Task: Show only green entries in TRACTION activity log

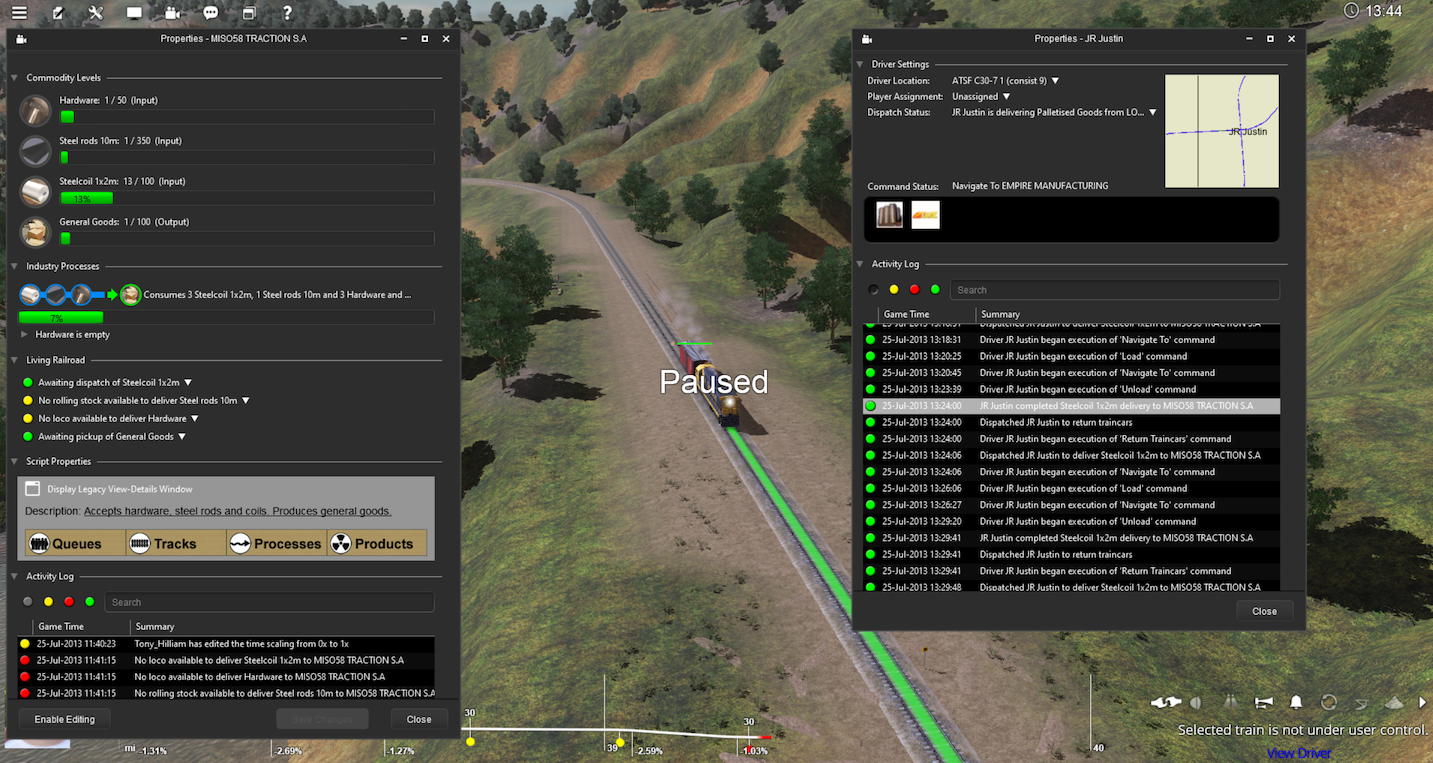Action: tap(89, 601)
